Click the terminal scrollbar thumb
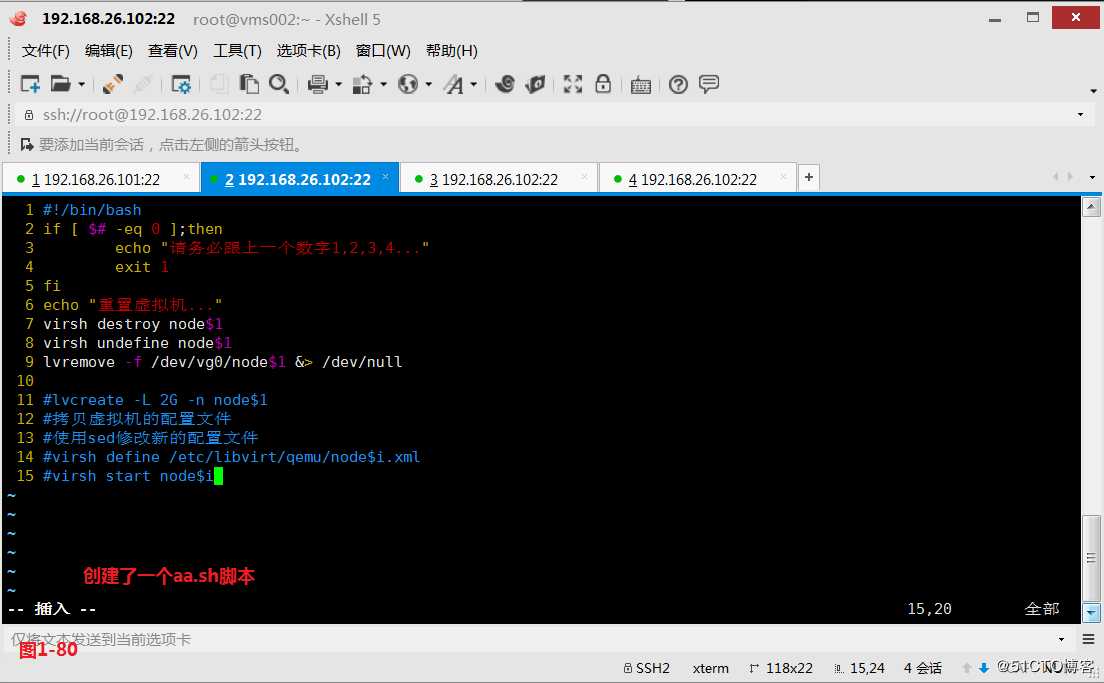This screenshot has width=1104, height=683. 1091,558
